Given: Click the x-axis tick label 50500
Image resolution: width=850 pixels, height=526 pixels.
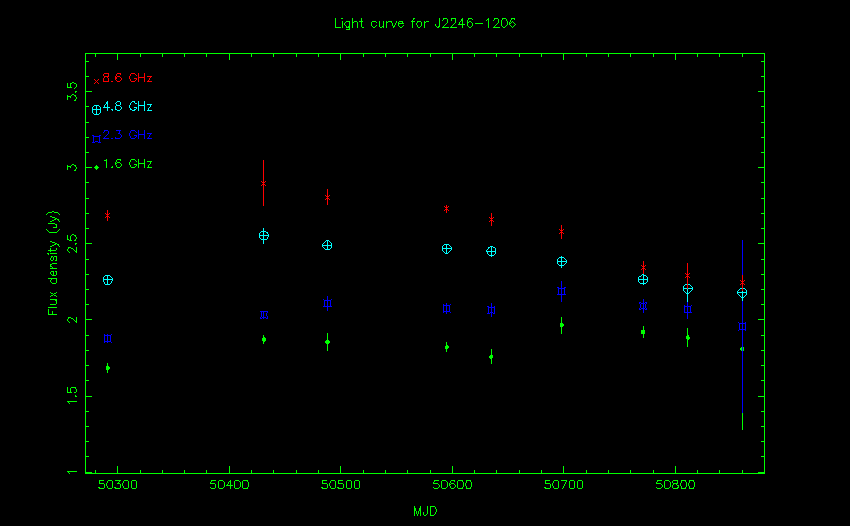Looking at the screenshot, I should [x=341, y=485].
